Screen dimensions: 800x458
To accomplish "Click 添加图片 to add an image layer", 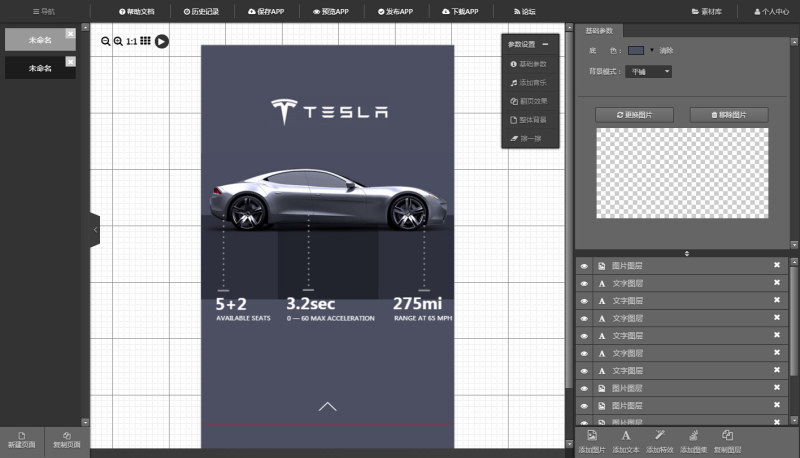I will [592, 442].
